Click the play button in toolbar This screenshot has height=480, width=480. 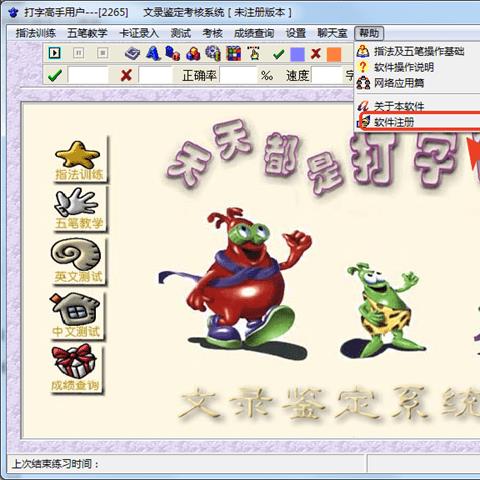point(54,53)
